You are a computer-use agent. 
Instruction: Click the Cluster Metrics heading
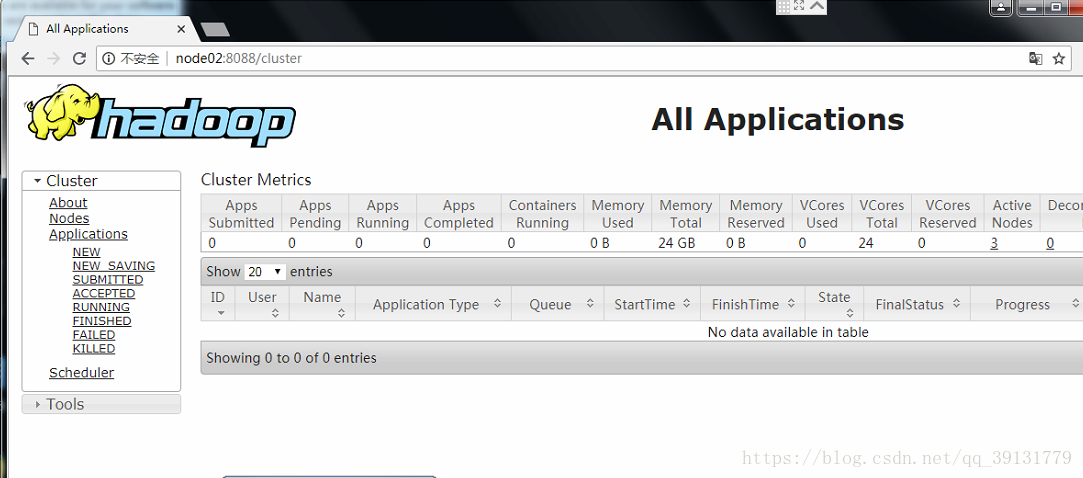pos(256,180)
